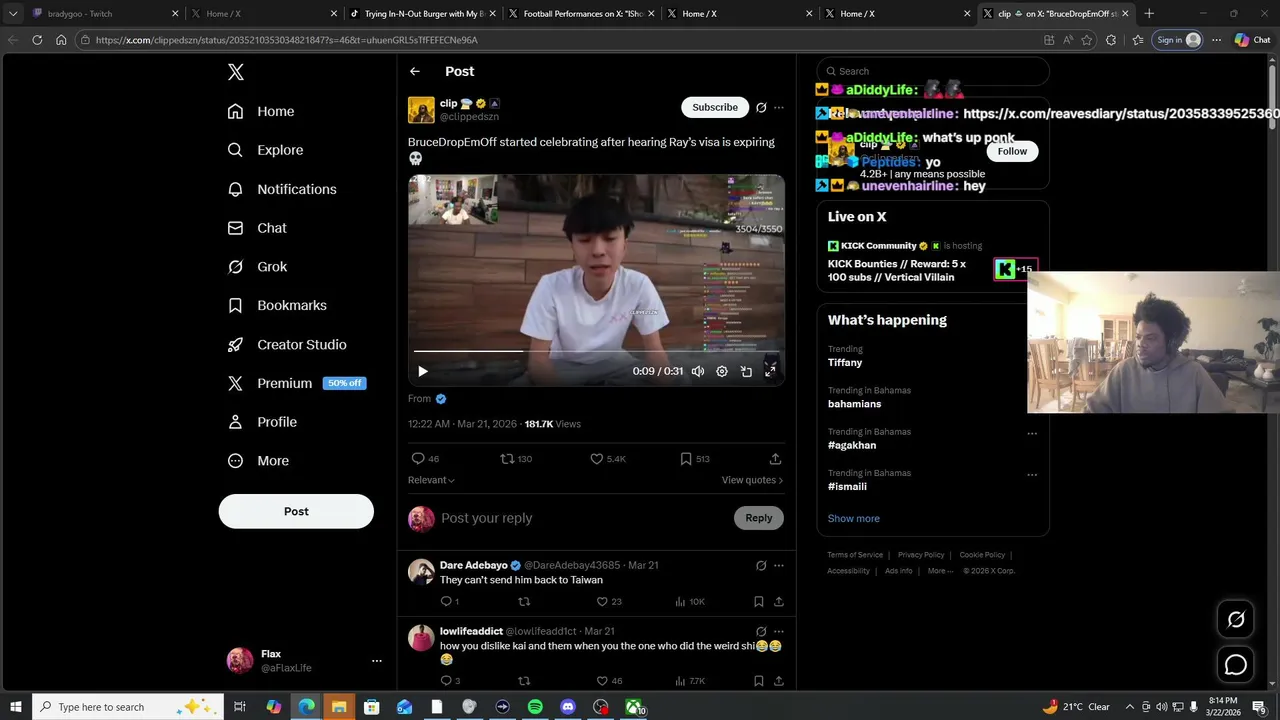This screenshot has width=1280, height=720.
Task: Open Explore from the sidebar
Action: [x=265, y=150]
